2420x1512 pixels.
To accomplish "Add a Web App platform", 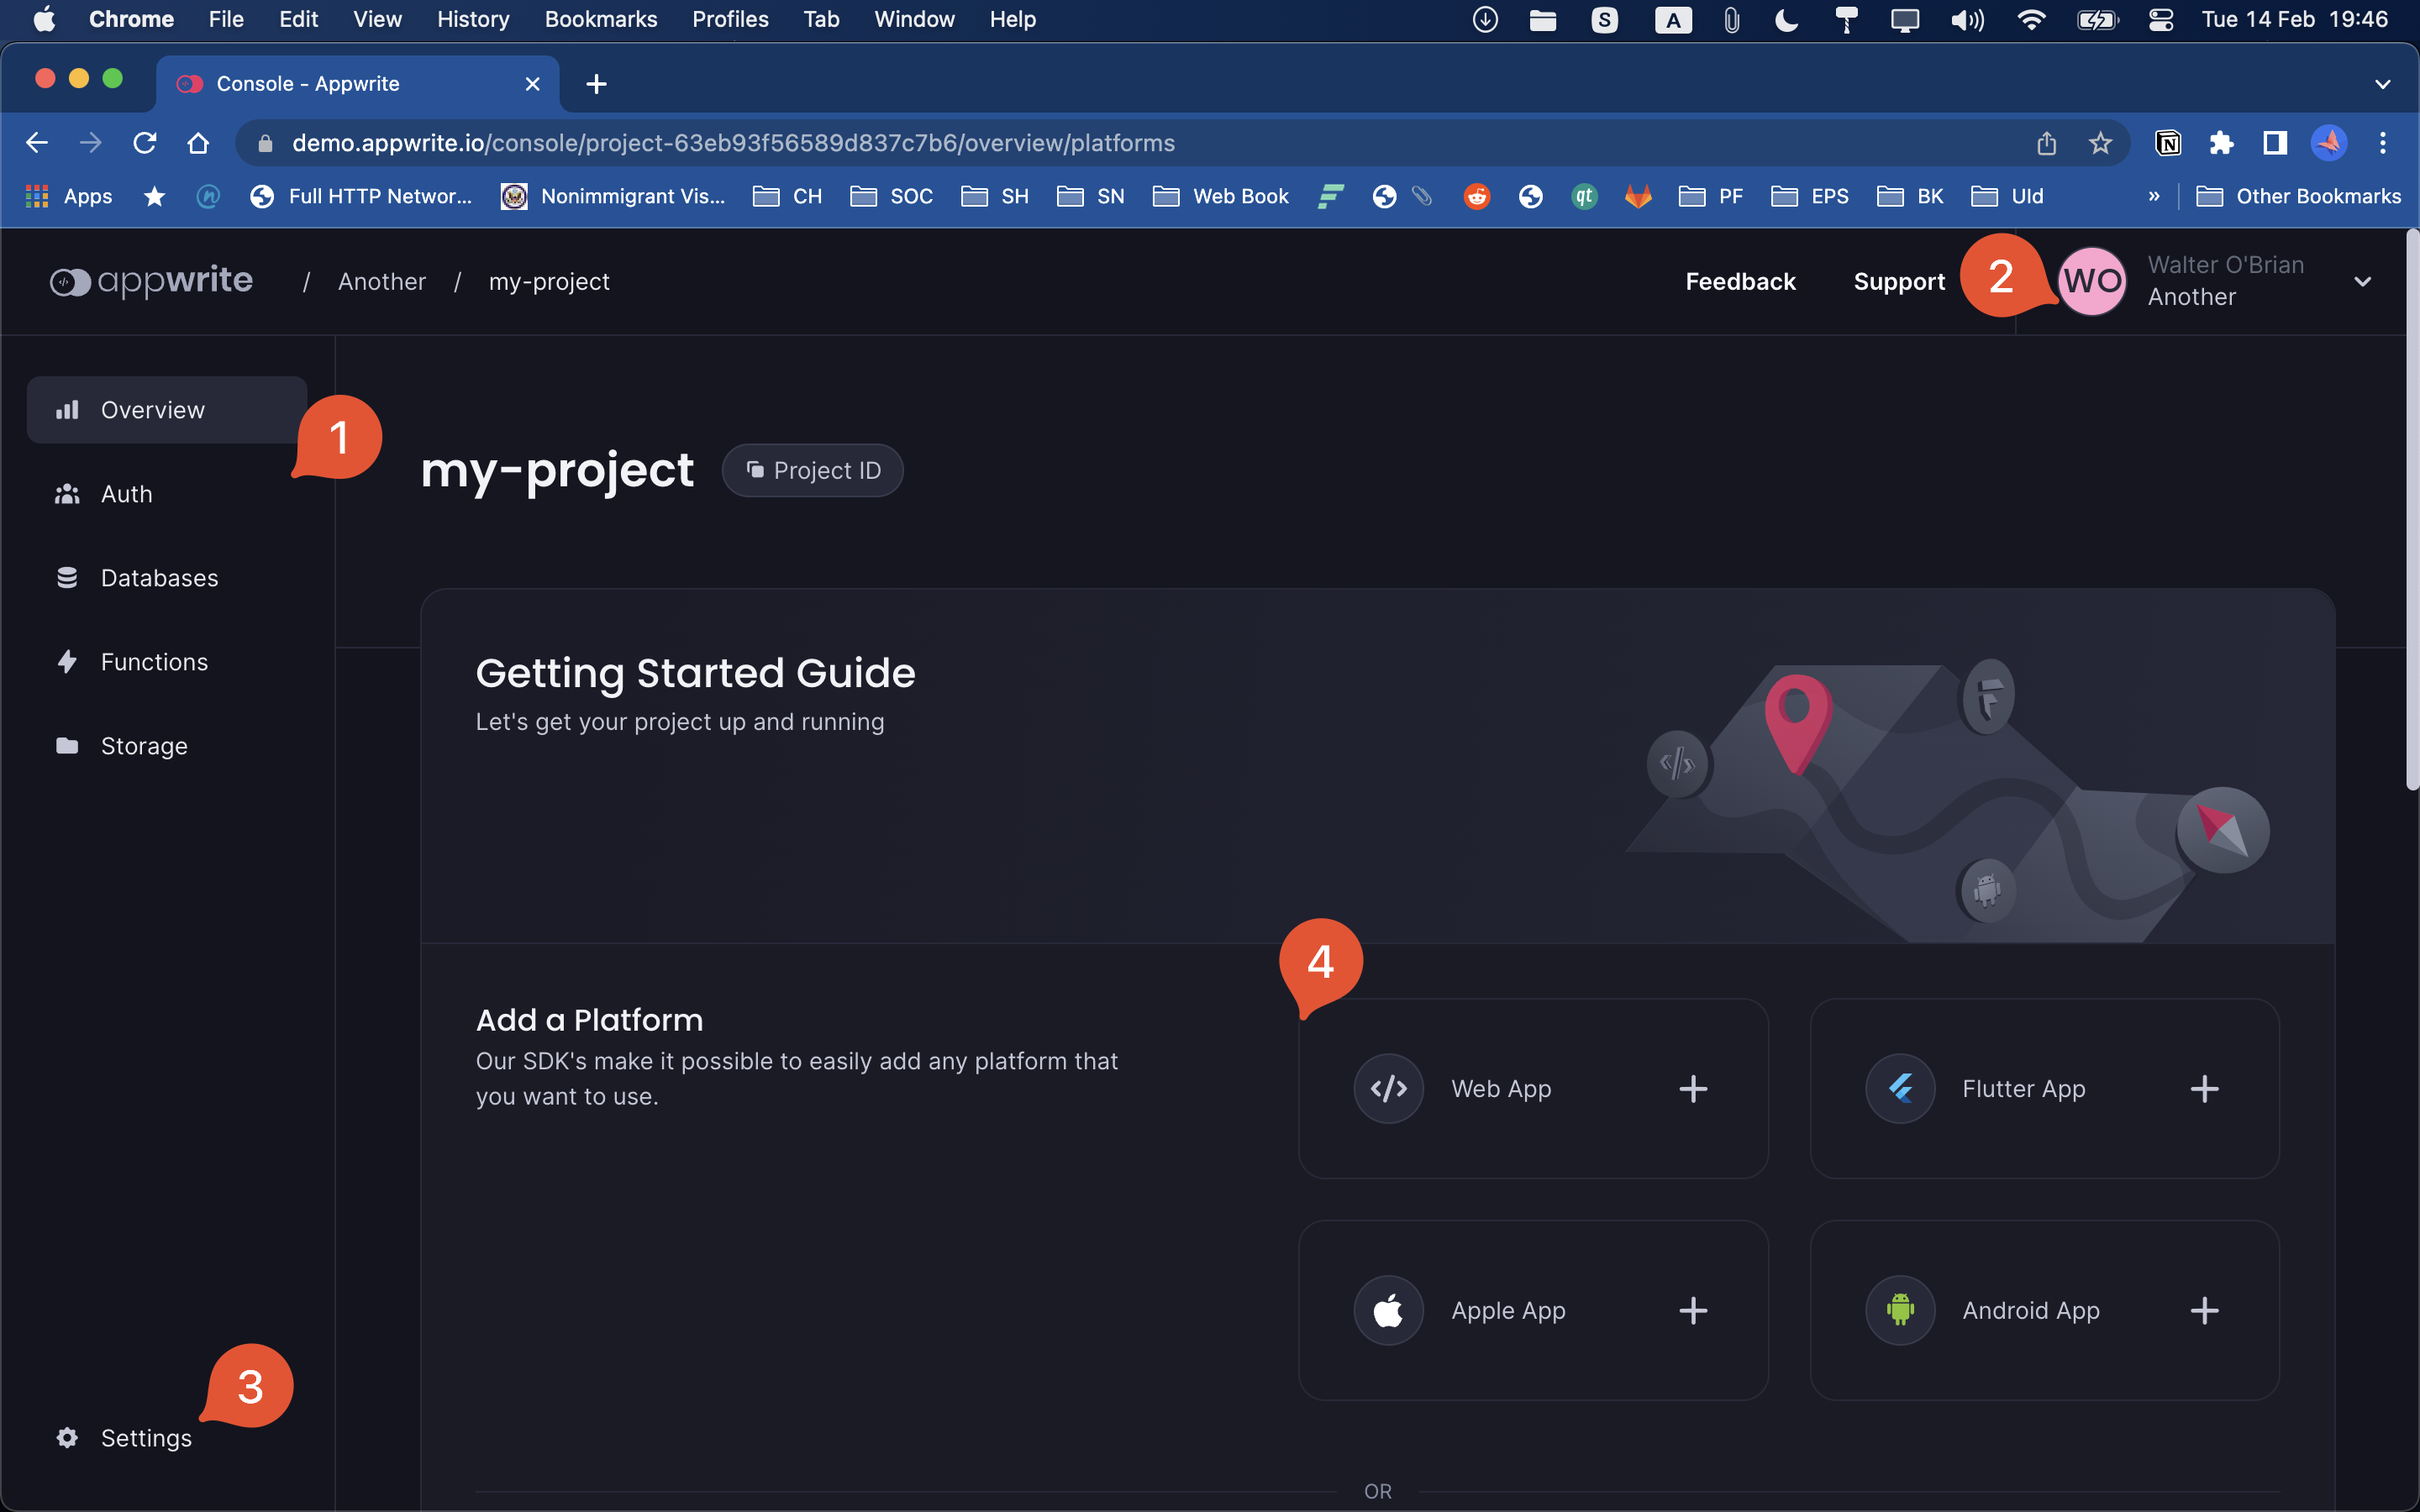I will pos(1533,1088).
